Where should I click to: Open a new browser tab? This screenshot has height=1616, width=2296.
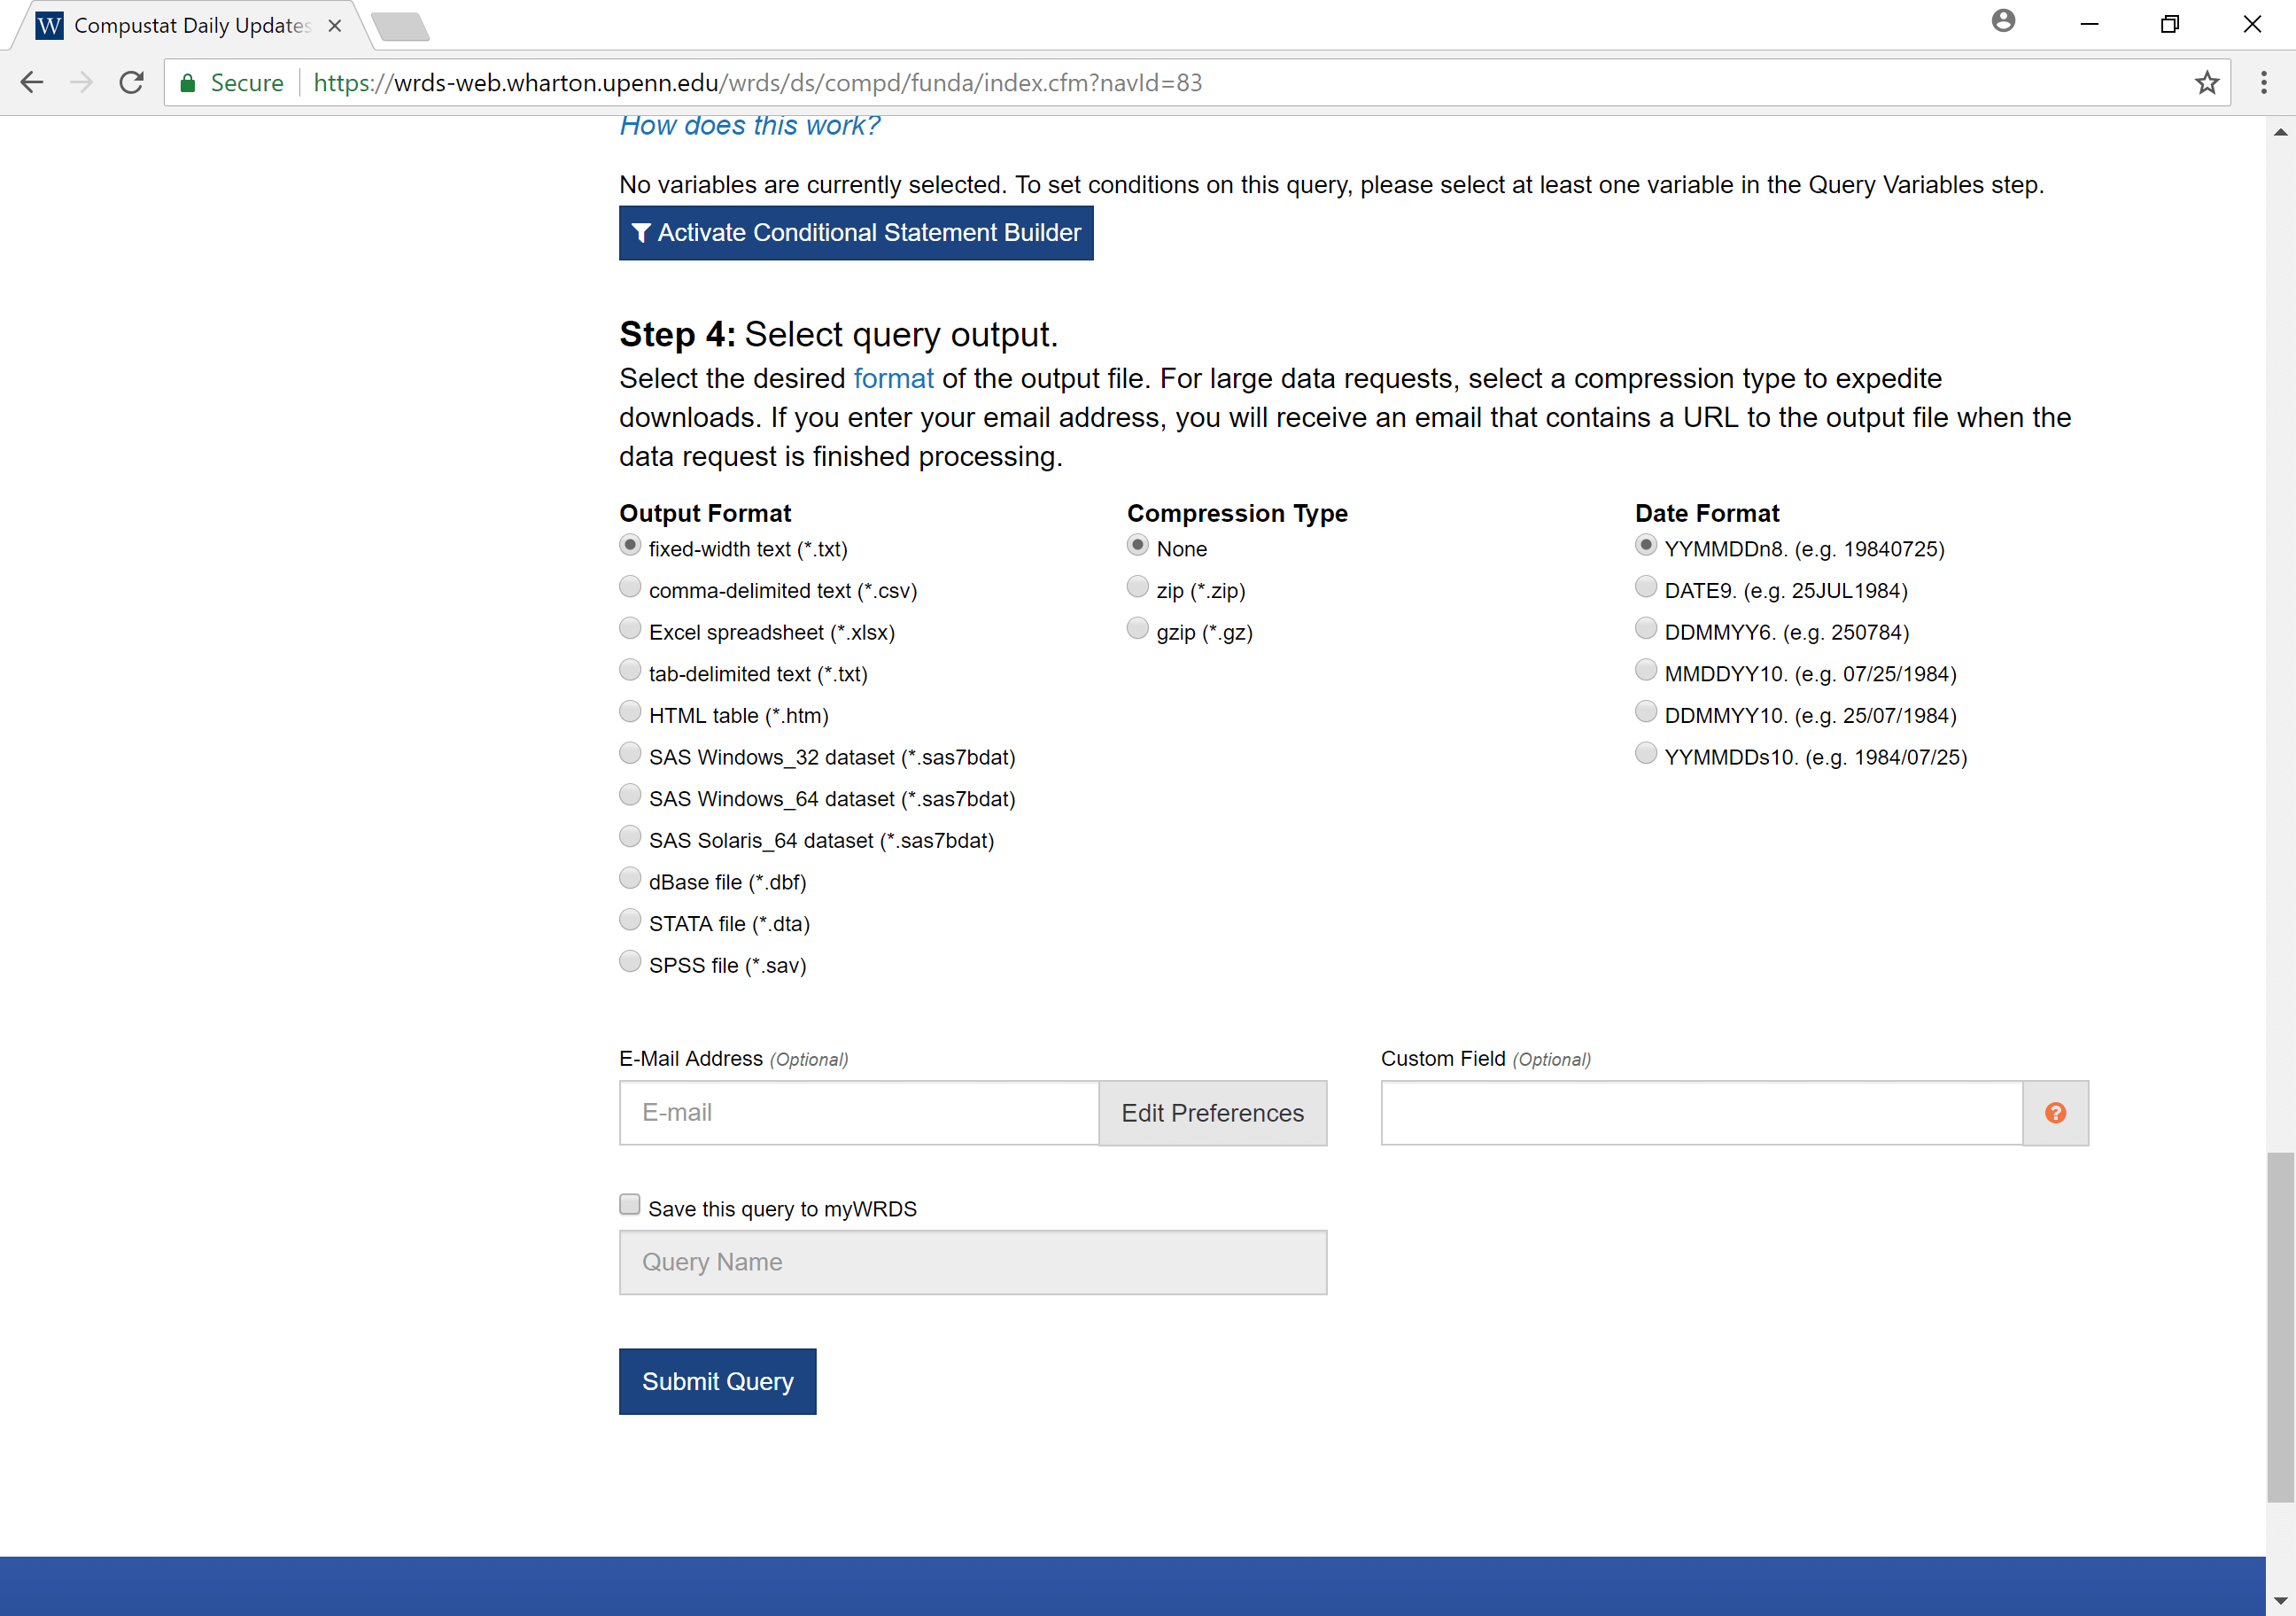400,26
